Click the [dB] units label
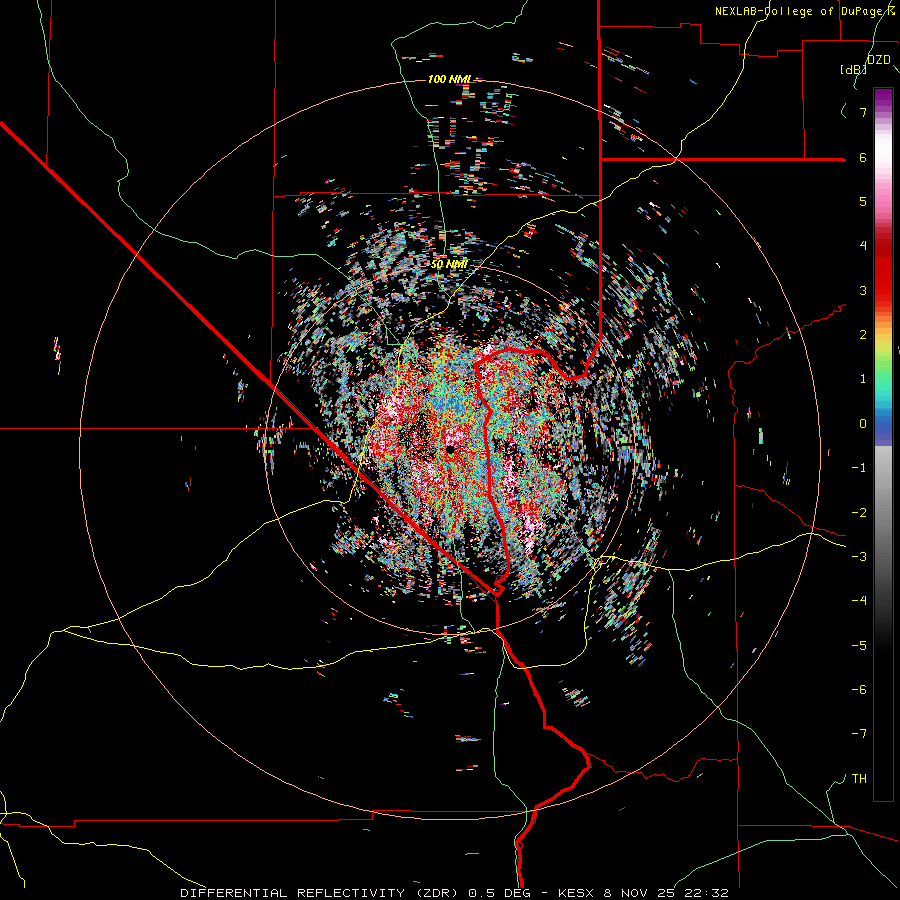900x900 pixels. [853, 70]
